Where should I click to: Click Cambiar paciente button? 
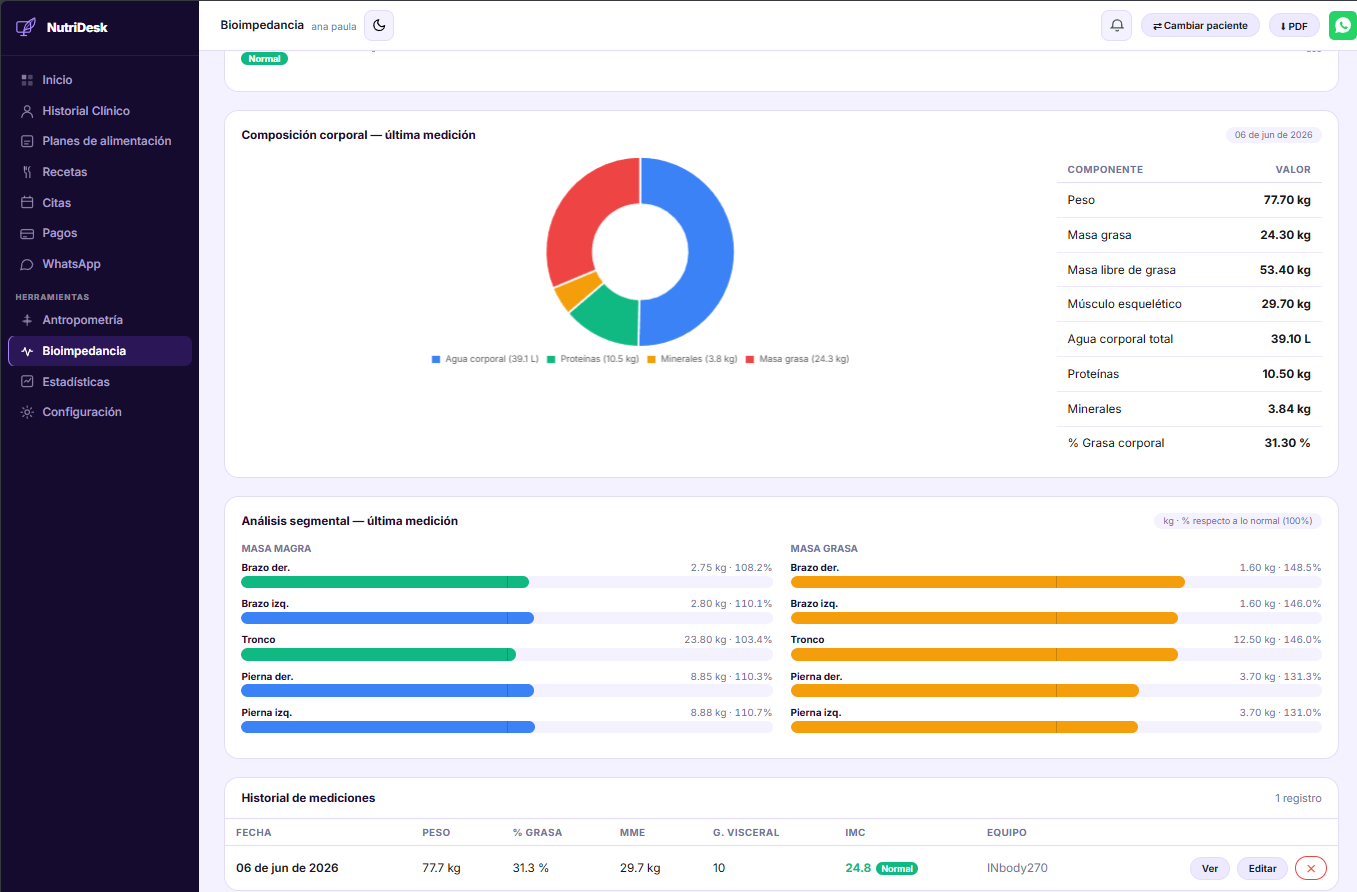coord(1200,25)
